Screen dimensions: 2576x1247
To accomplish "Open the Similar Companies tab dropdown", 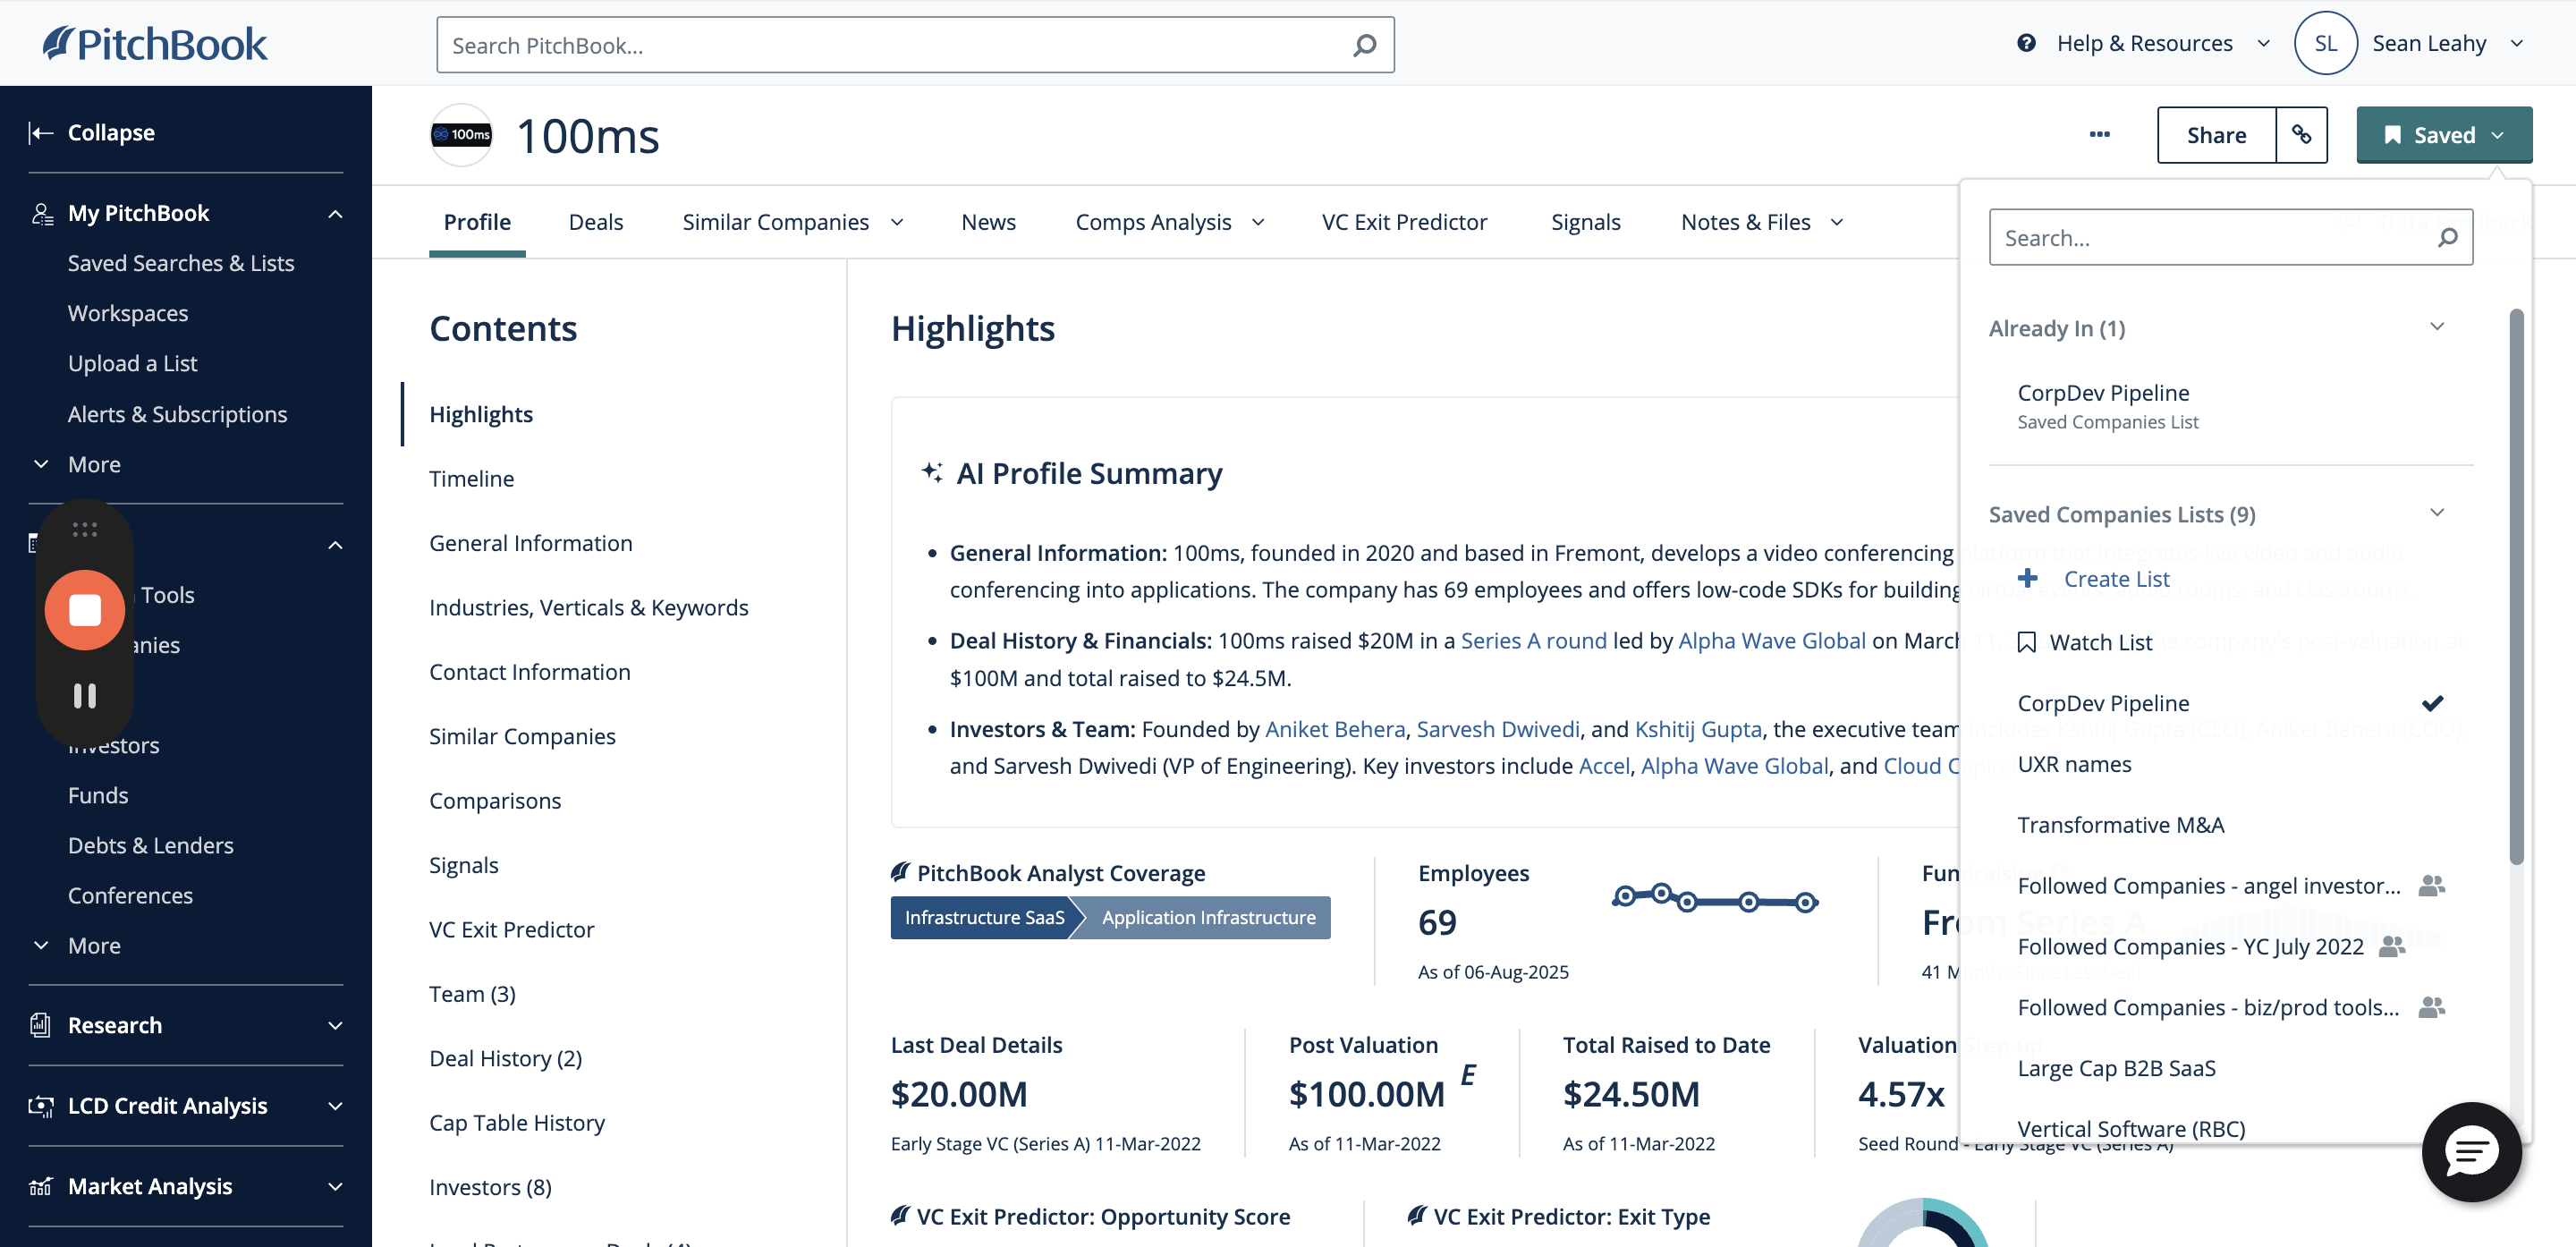I will (897, 222).
